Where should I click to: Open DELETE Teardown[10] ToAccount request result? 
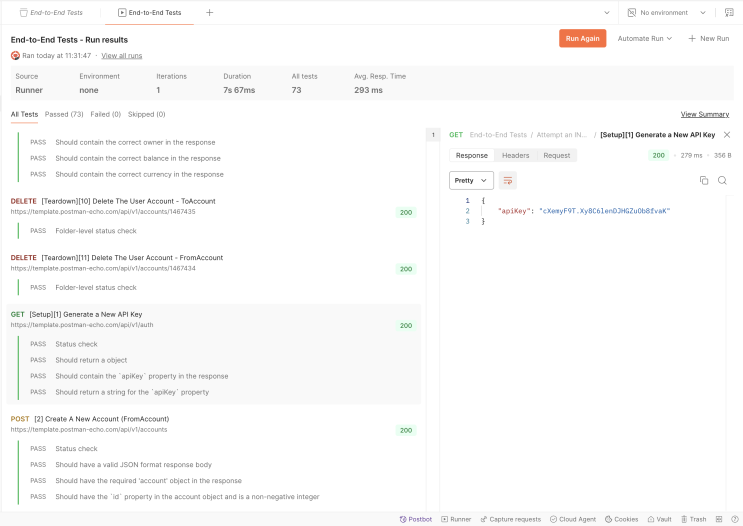pos(128,201)
